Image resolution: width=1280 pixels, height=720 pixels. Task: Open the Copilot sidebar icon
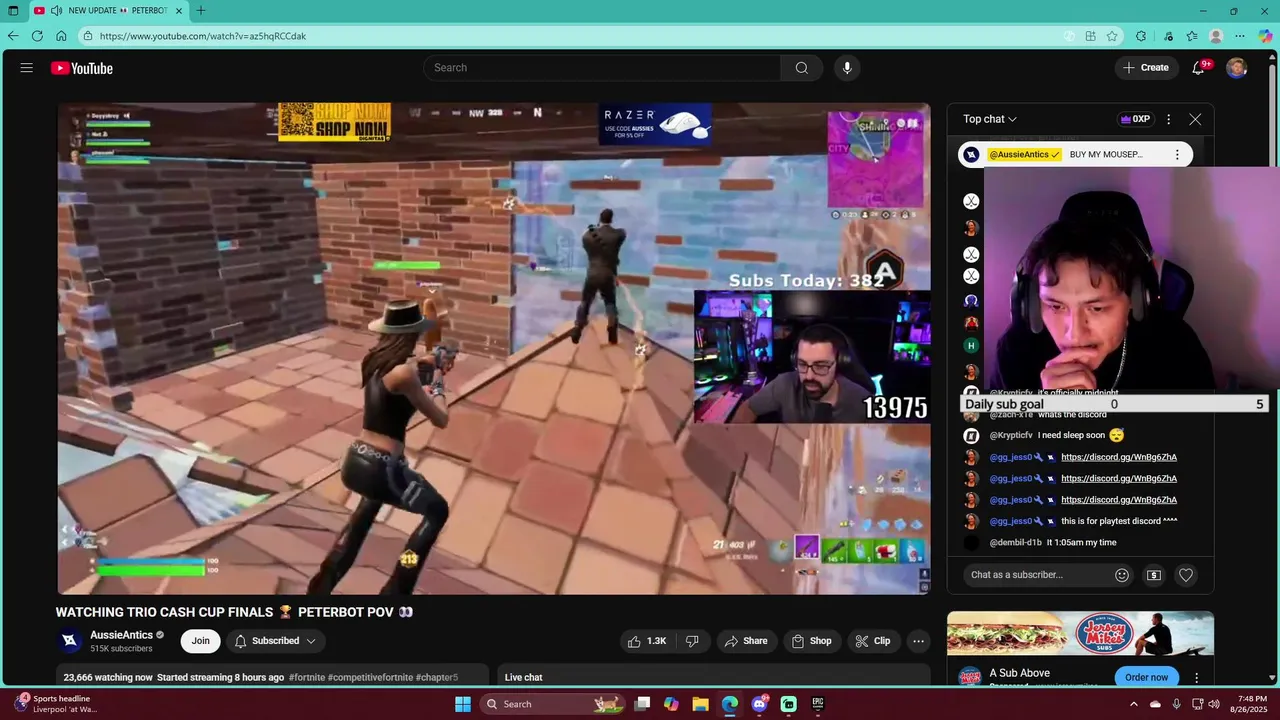(x=1265, y=36)
